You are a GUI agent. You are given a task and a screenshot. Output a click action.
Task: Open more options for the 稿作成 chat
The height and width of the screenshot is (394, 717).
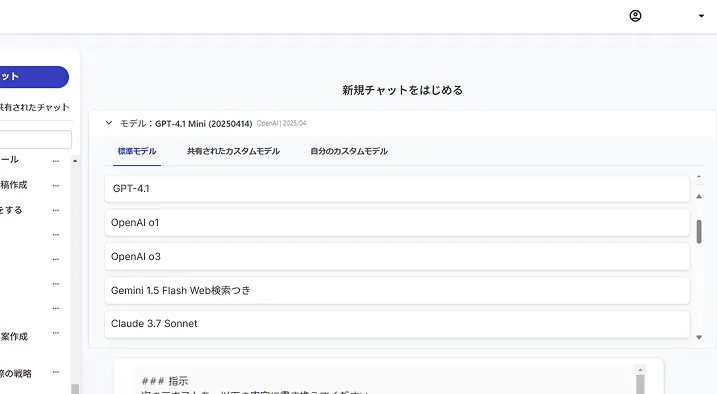coord(56,186)
